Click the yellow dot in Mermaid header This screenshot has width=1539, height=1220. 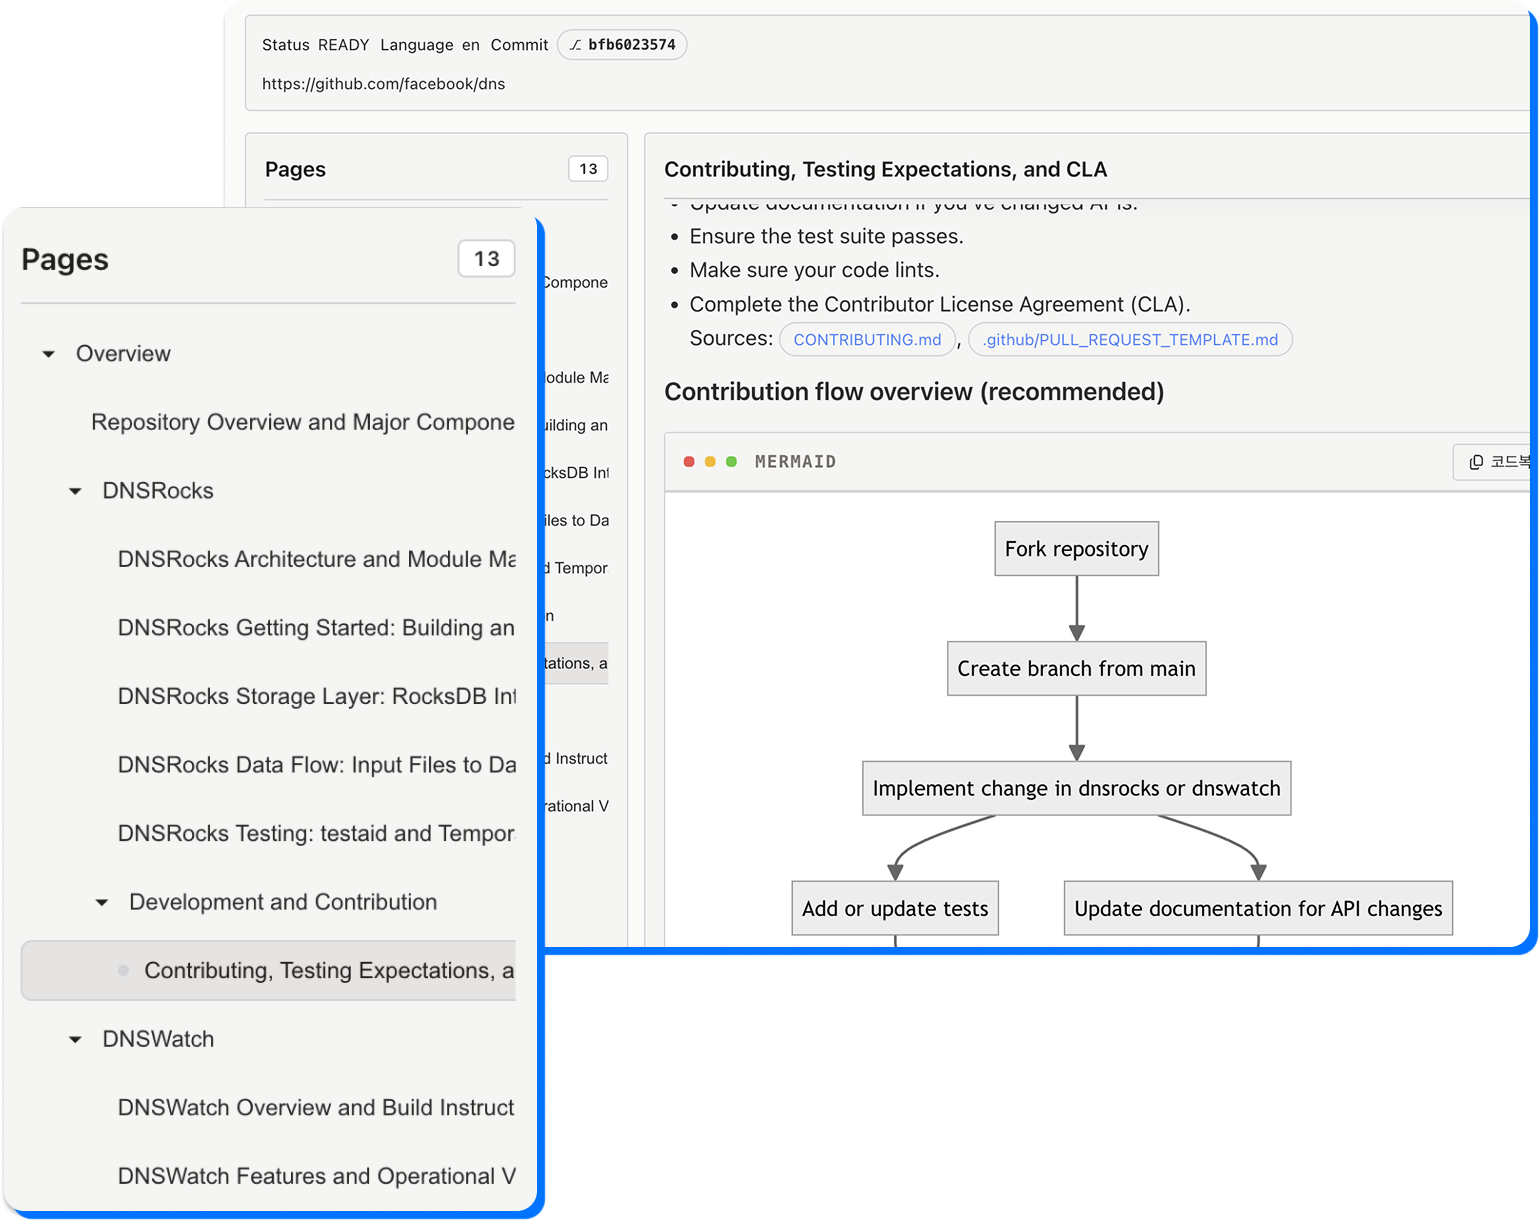[710, 462]
